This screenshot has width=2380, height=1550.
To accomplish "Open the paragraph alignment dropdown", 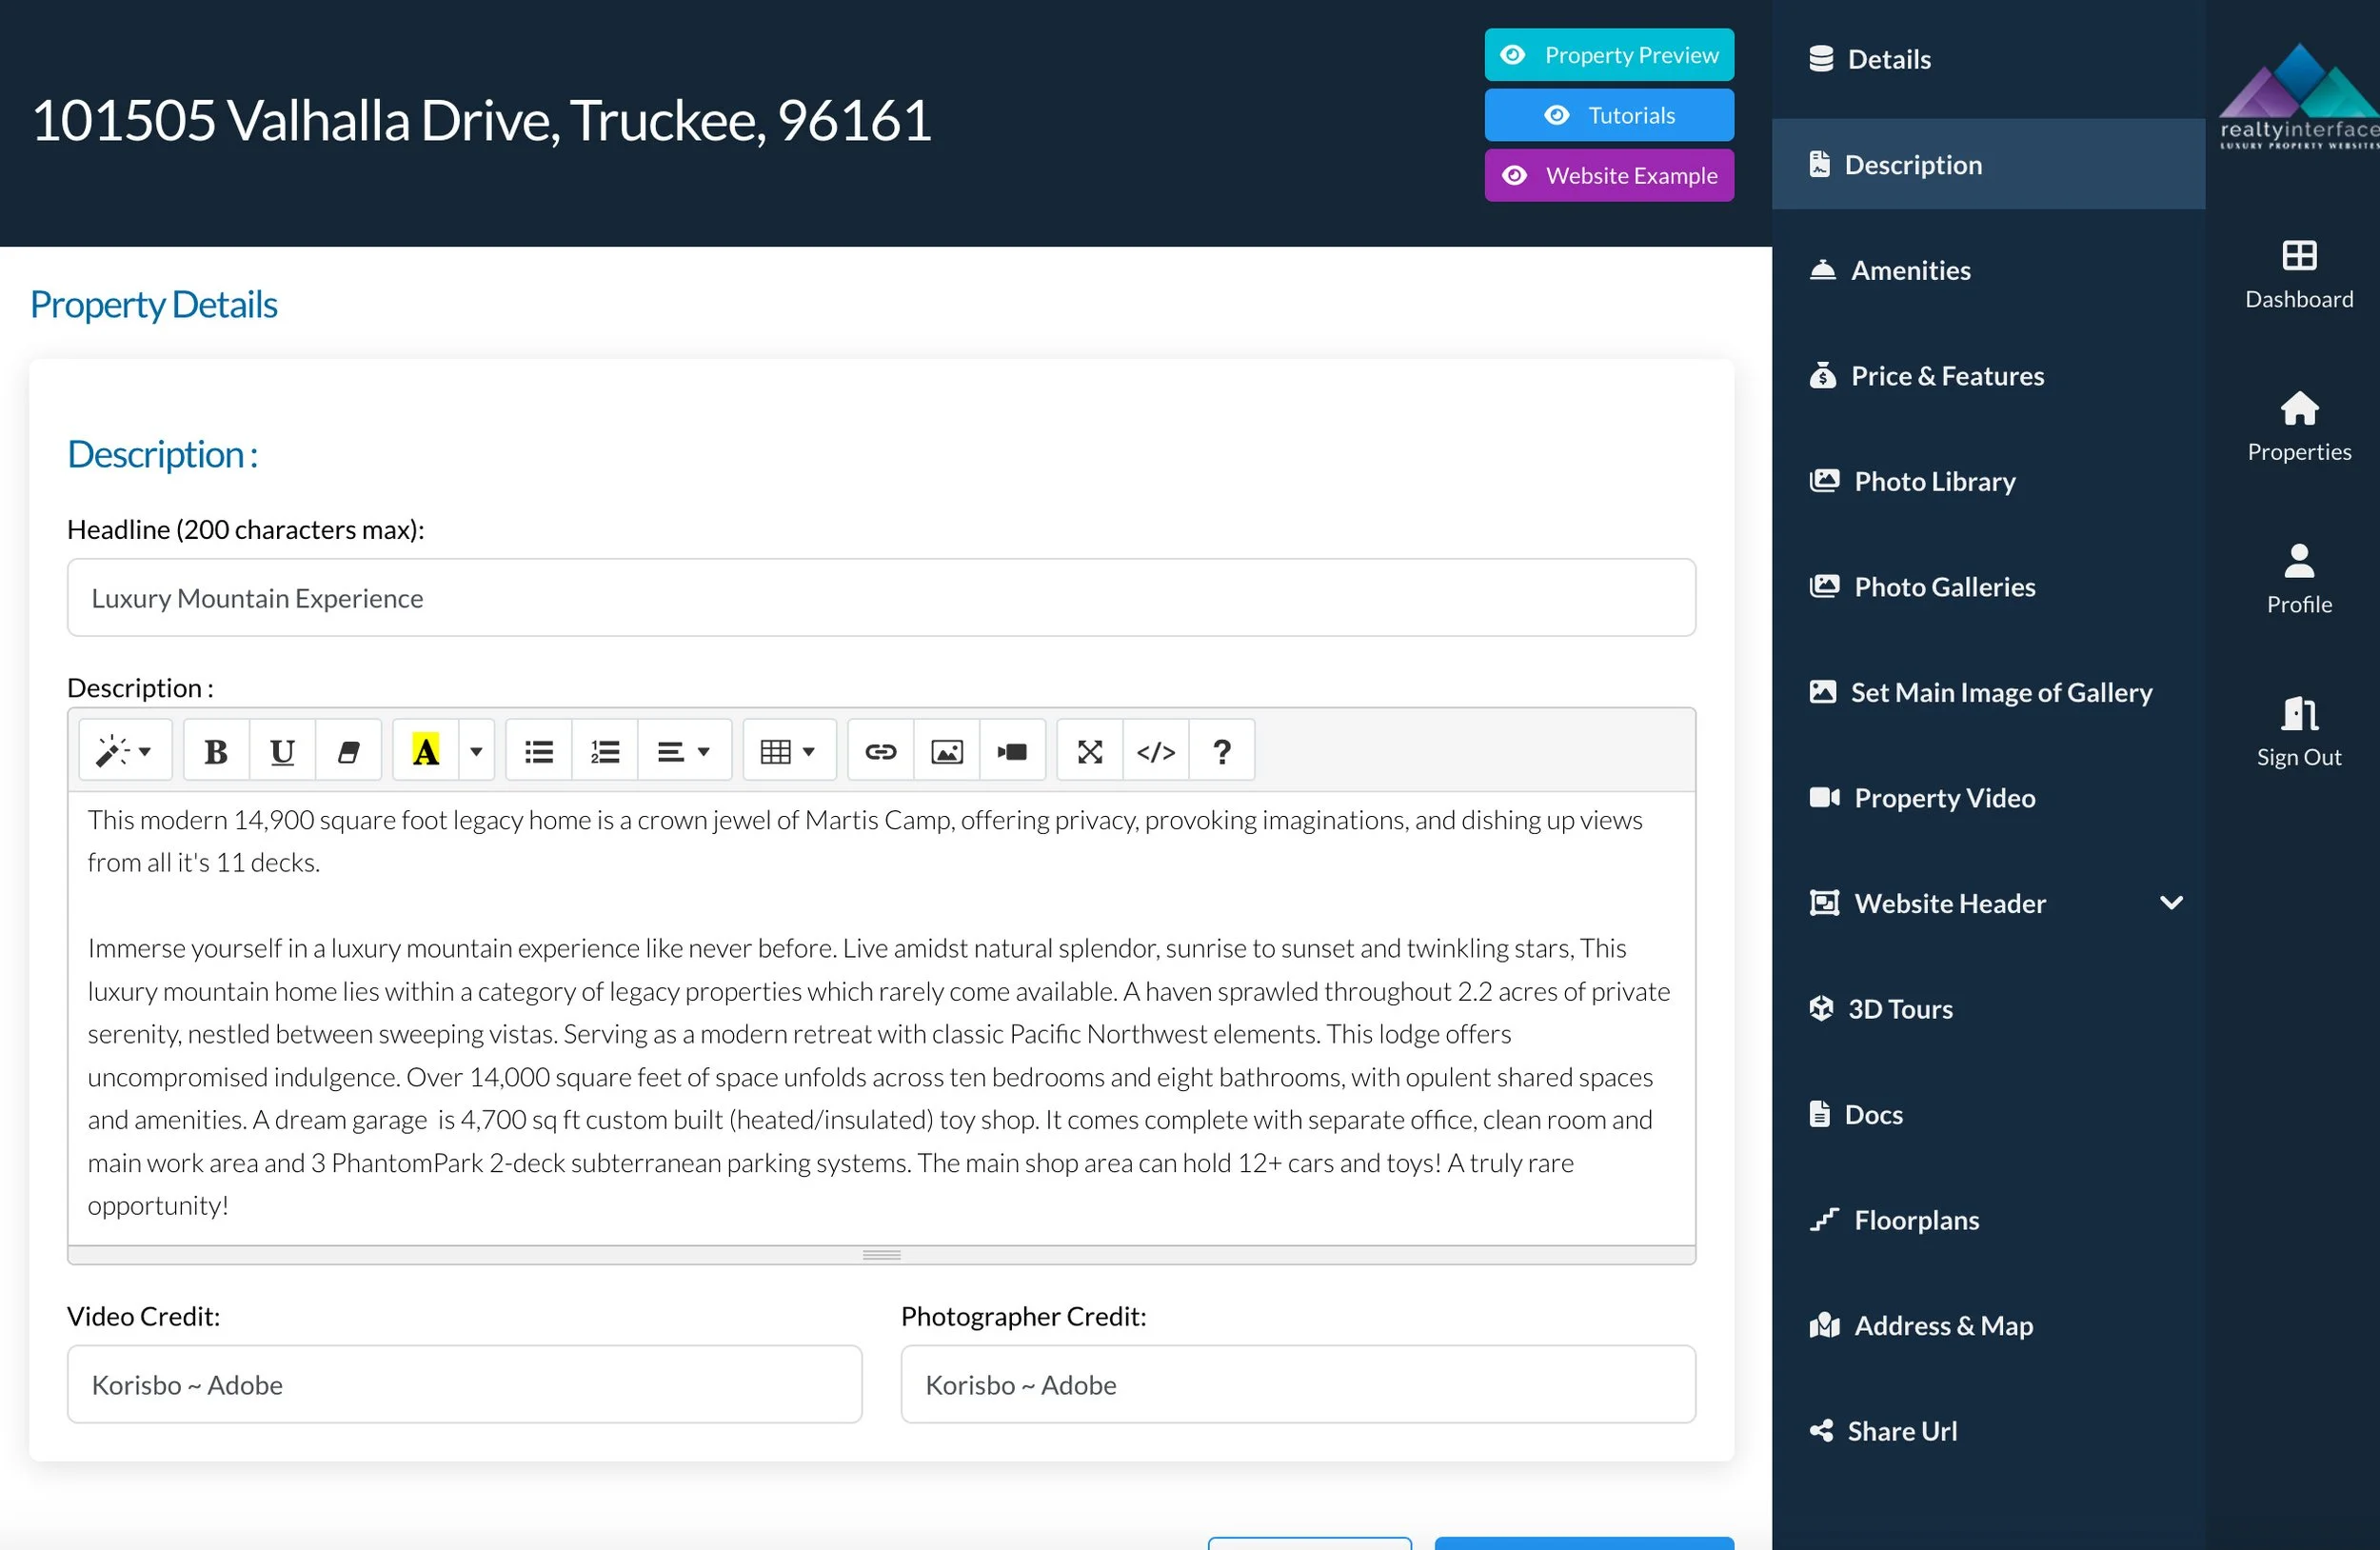I will tap(684, 751).
